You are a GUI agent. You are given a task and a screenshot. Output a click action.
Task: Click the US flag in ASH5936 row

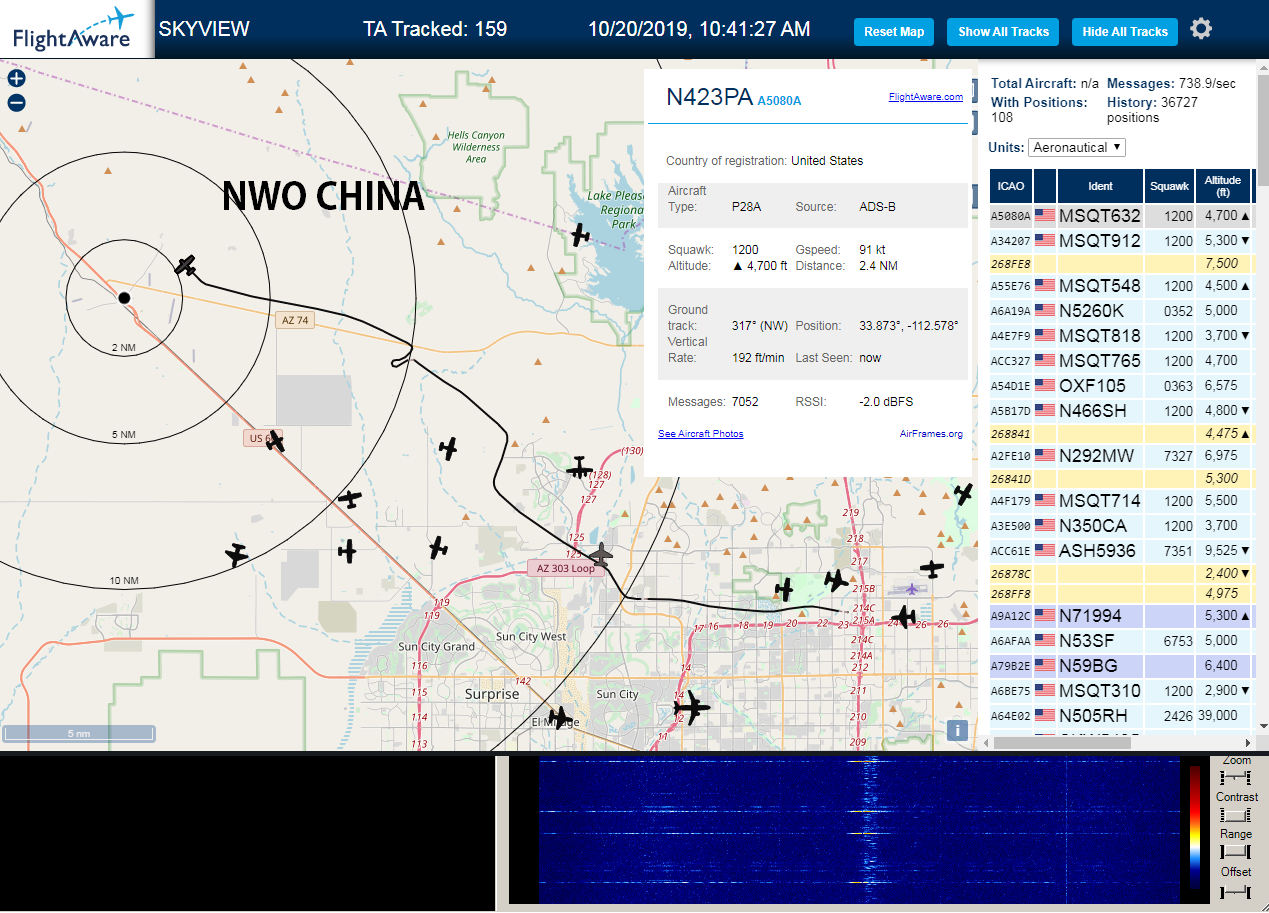[1045, 550]
